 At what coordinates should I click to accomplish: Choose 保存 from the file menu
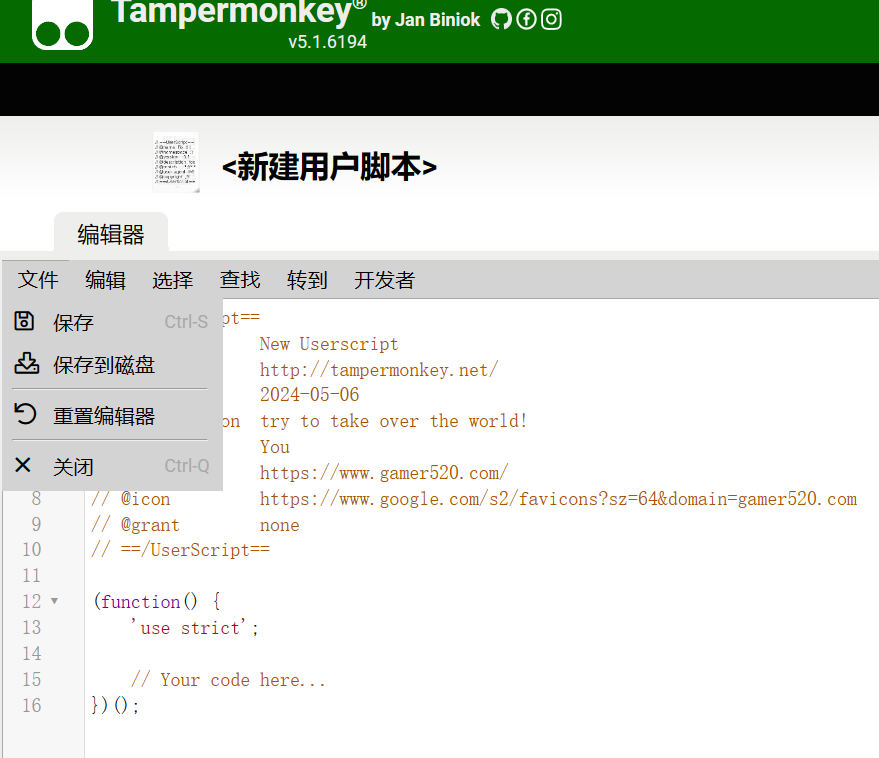(x=111, y=322)
